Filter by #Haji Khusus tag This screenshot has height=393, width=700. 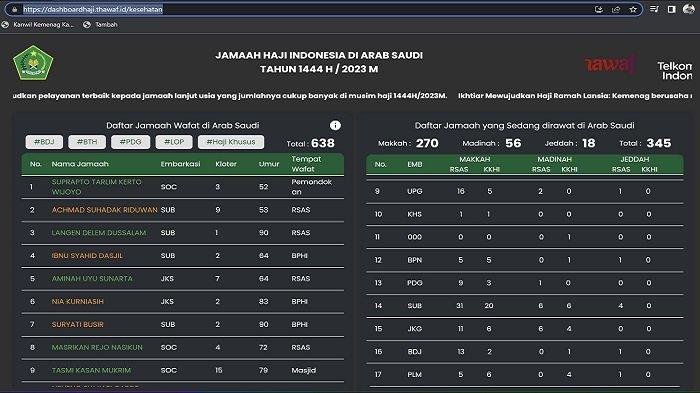231,142
